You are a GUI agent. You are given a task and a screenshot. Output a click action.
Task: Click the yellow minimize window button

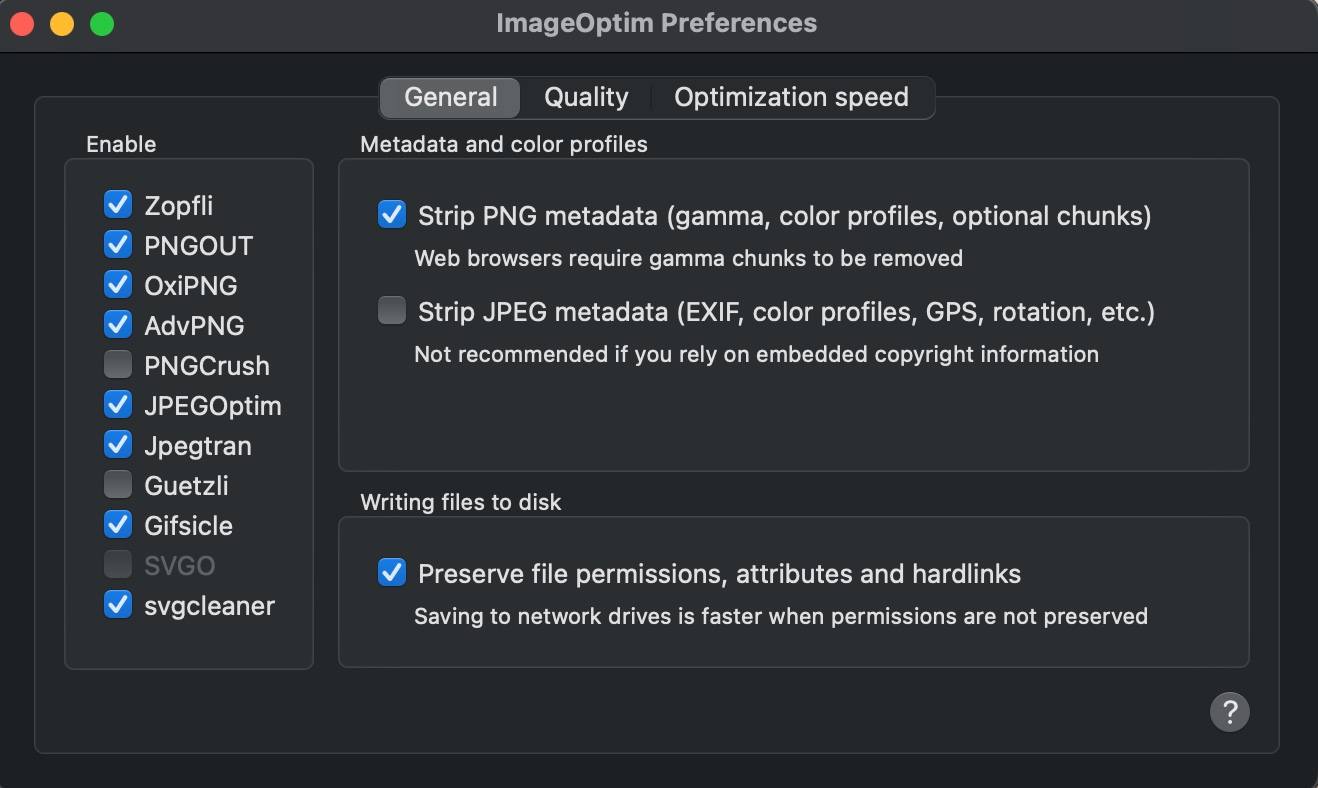click(x=62, y=24)
